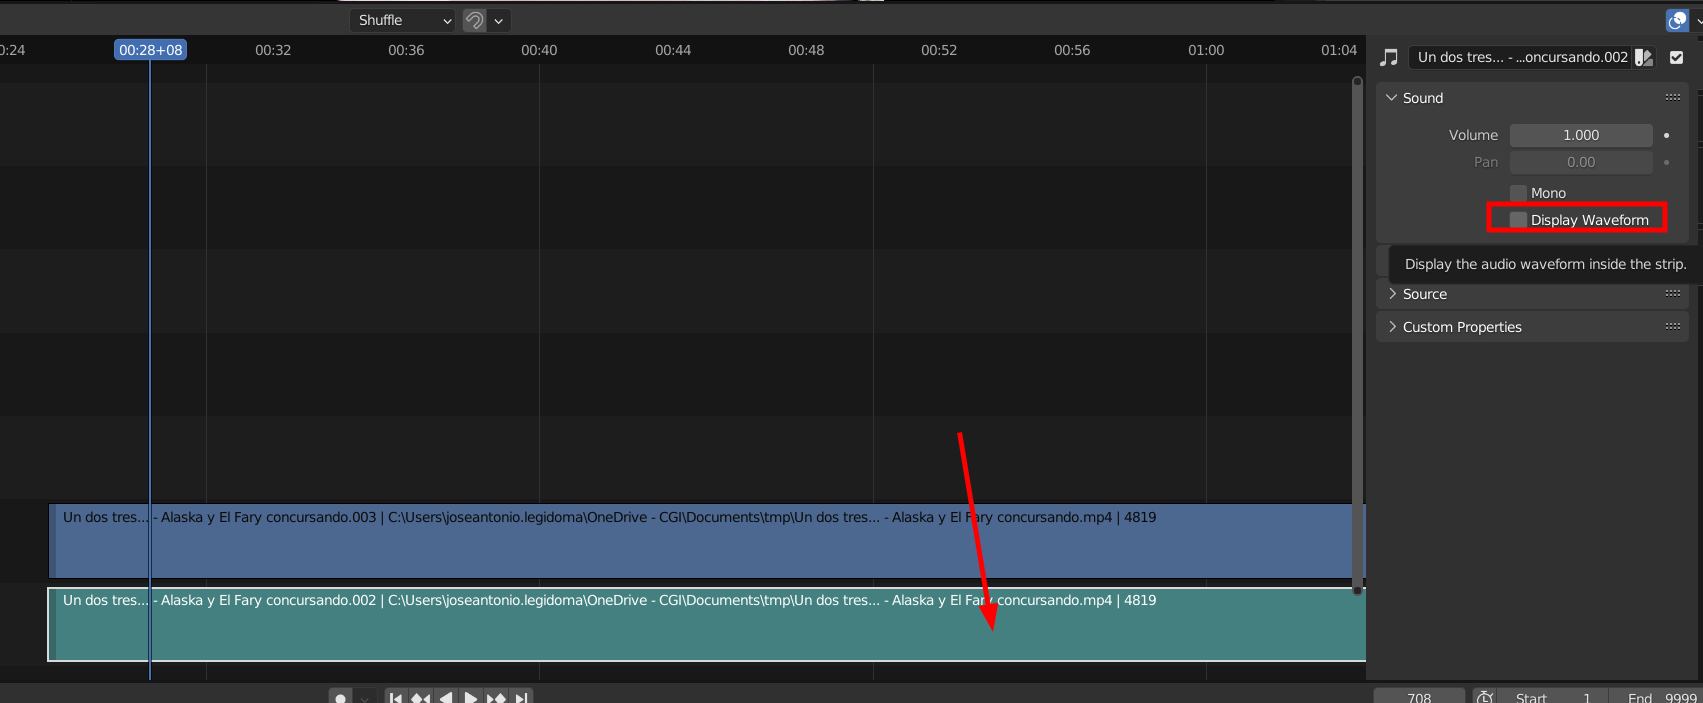
Task: Click the strip color tag icon
Action: point(1643,58)
